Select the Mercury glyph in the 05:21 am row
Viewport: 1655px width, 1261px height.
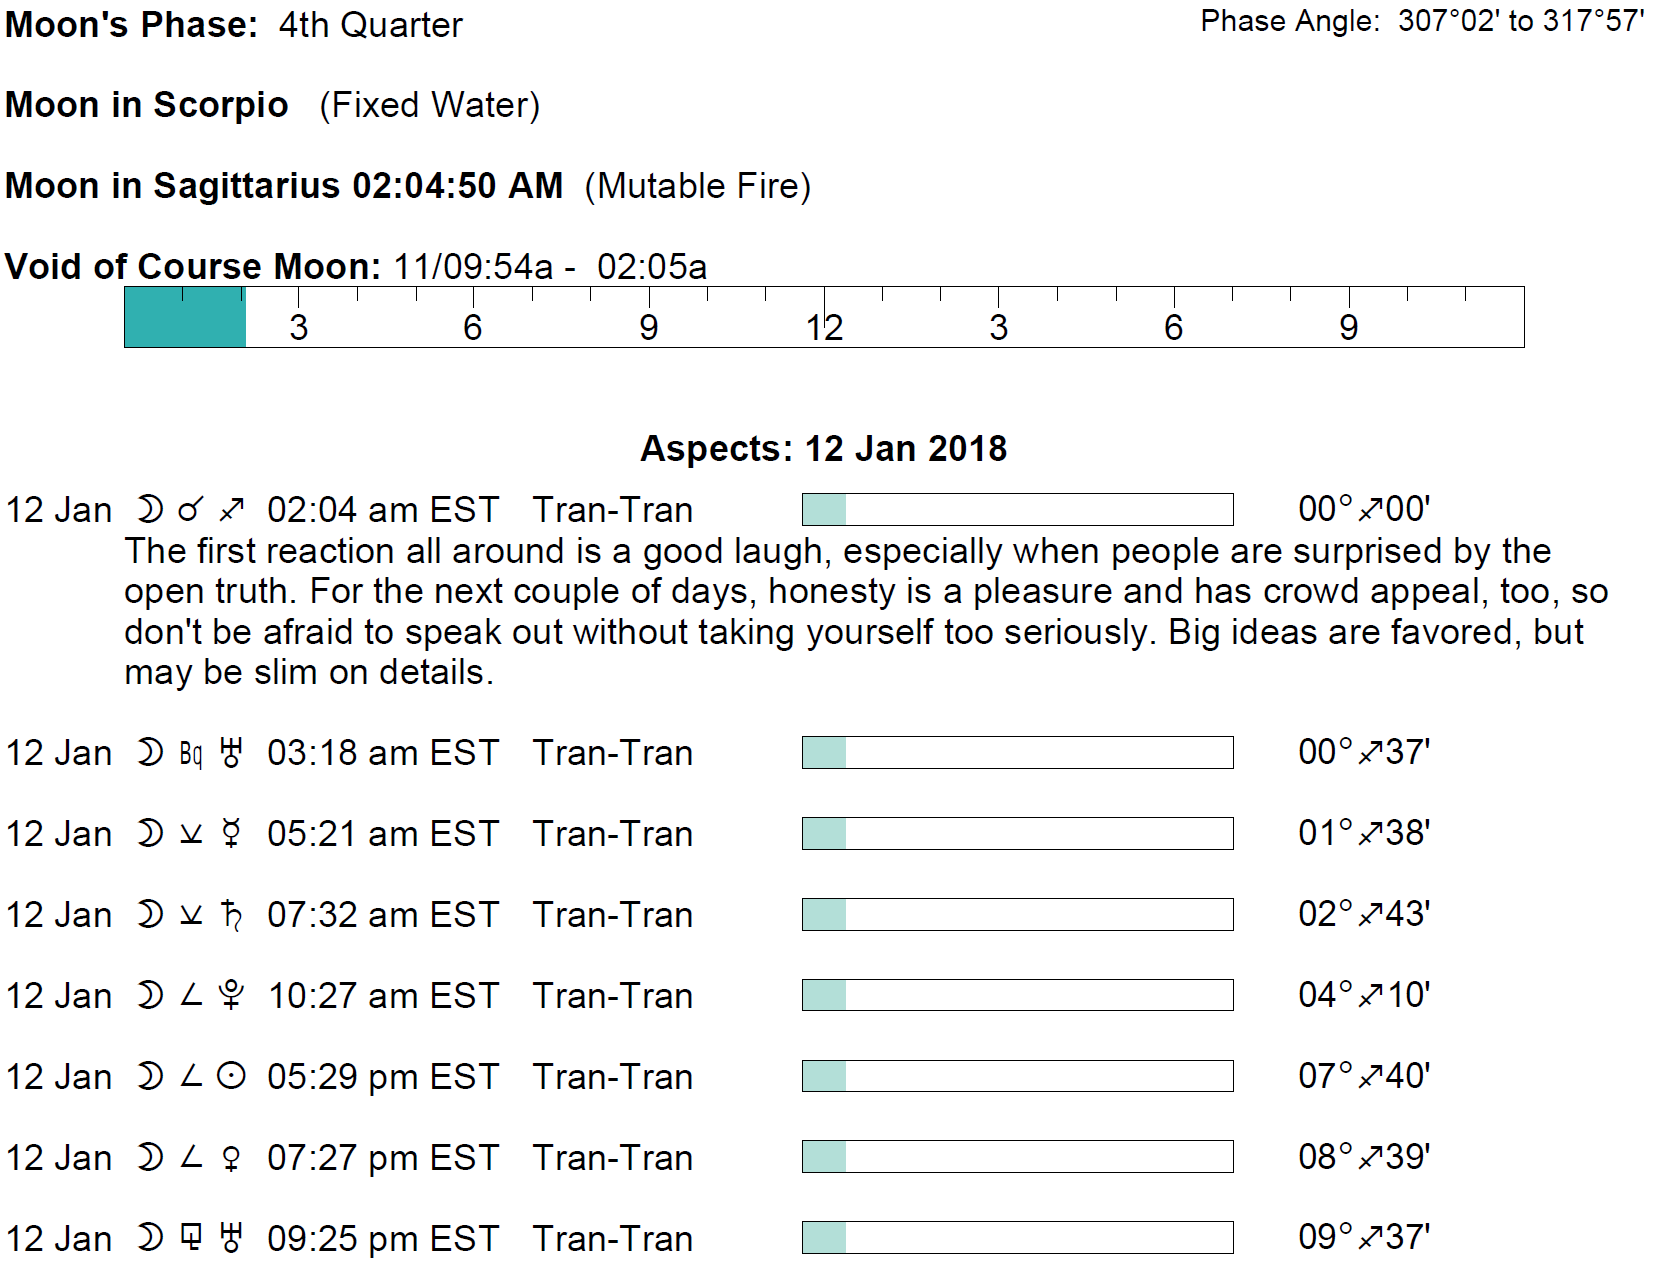coord(232,834)
